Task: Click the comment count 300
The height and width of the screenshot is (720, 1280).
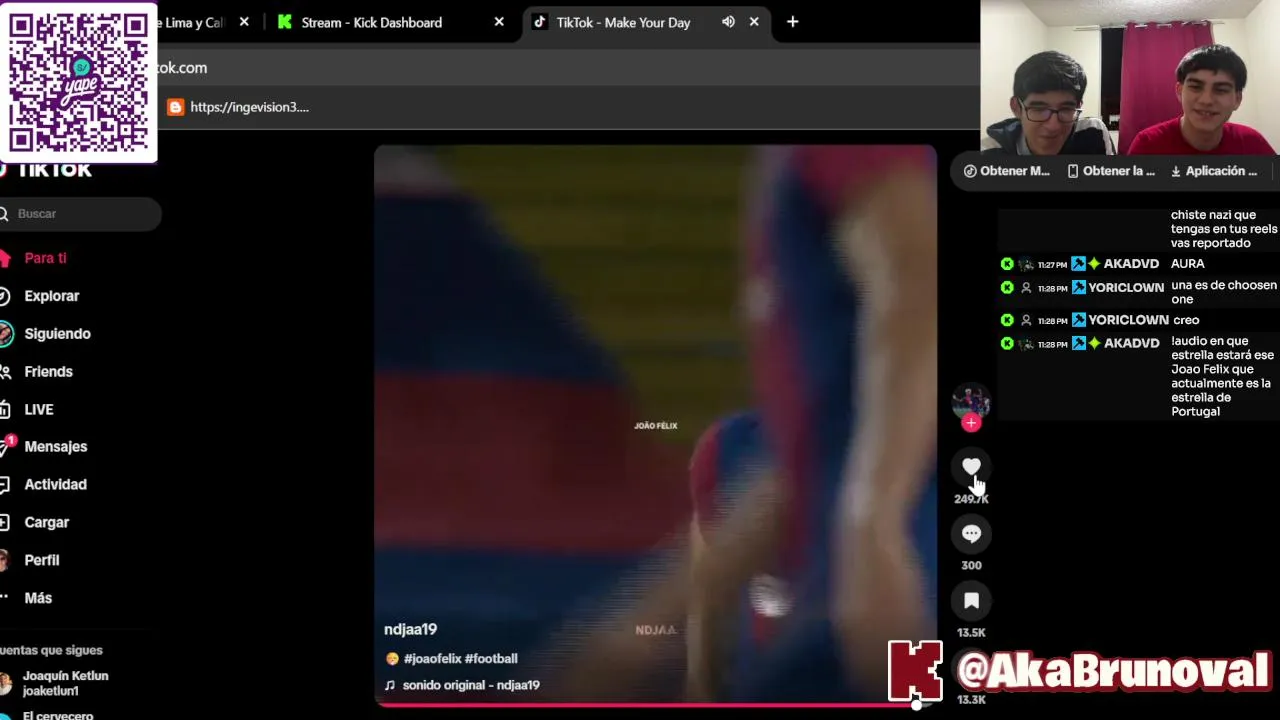Action: pyautogui.click(x=971, y=565)
